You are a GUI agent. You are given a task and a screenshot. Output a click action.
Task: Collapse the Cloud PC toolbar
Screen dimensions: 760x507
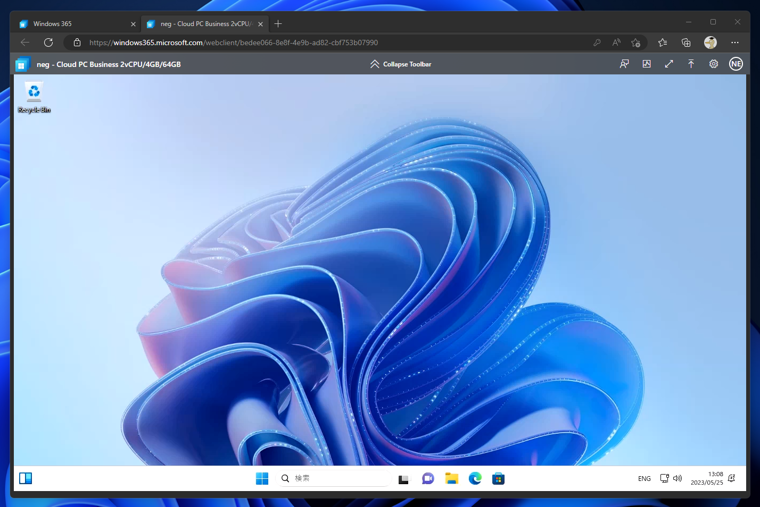point(400,64)
